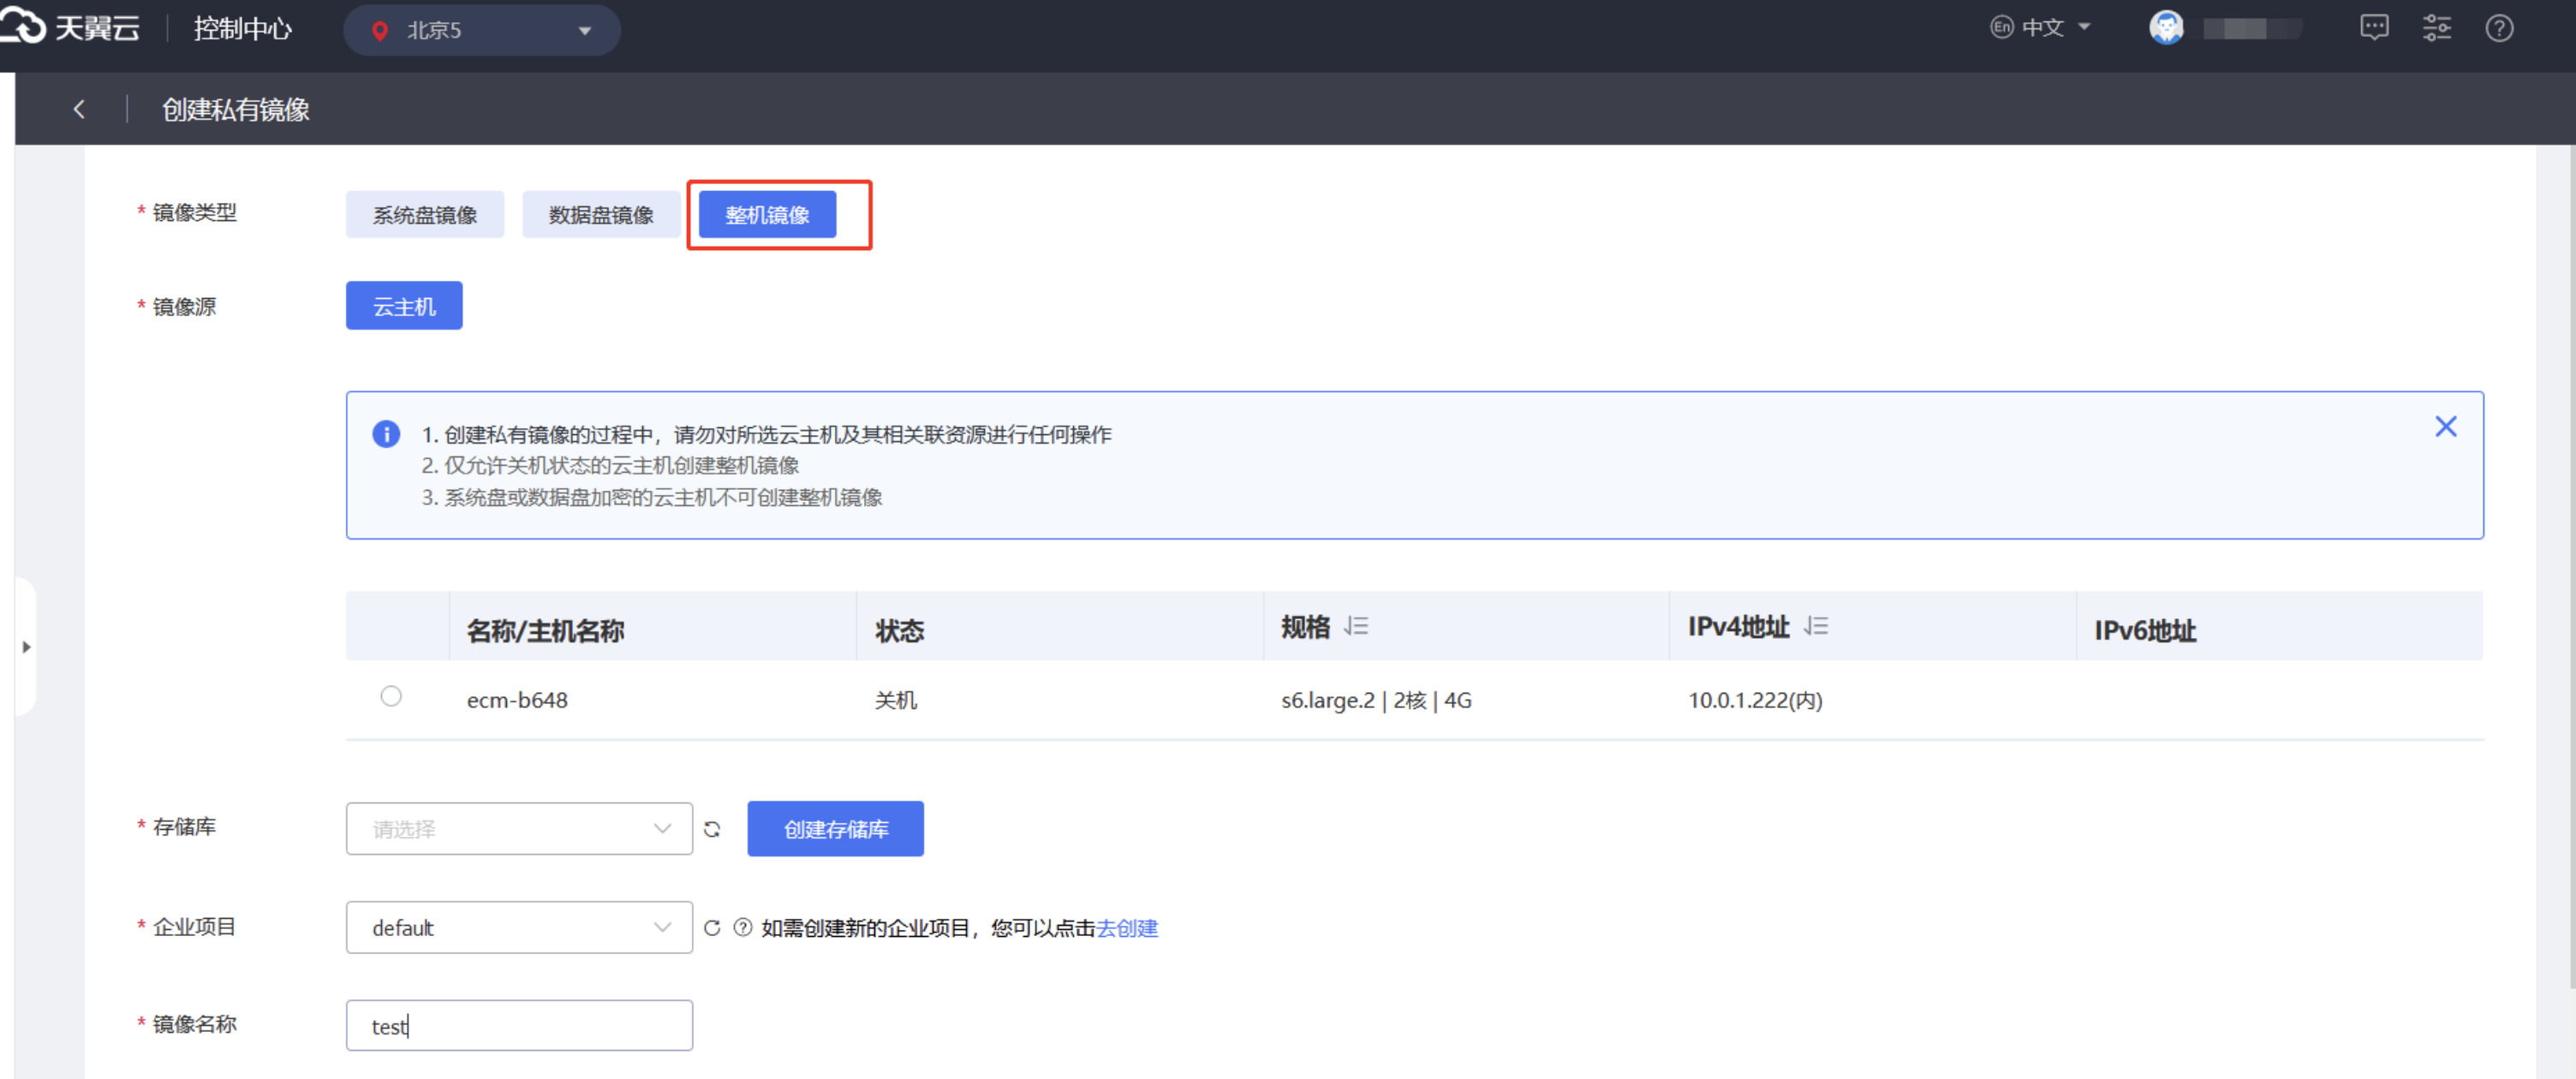Close the blue info notice
This screenshot has width=2576, height=1079.
coord(2445,427)
